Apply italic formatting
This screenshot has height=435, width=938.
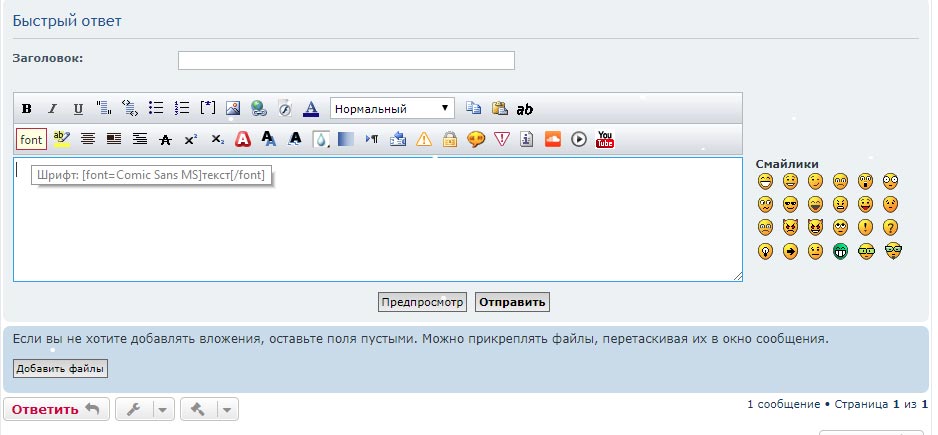click(52, 109)
